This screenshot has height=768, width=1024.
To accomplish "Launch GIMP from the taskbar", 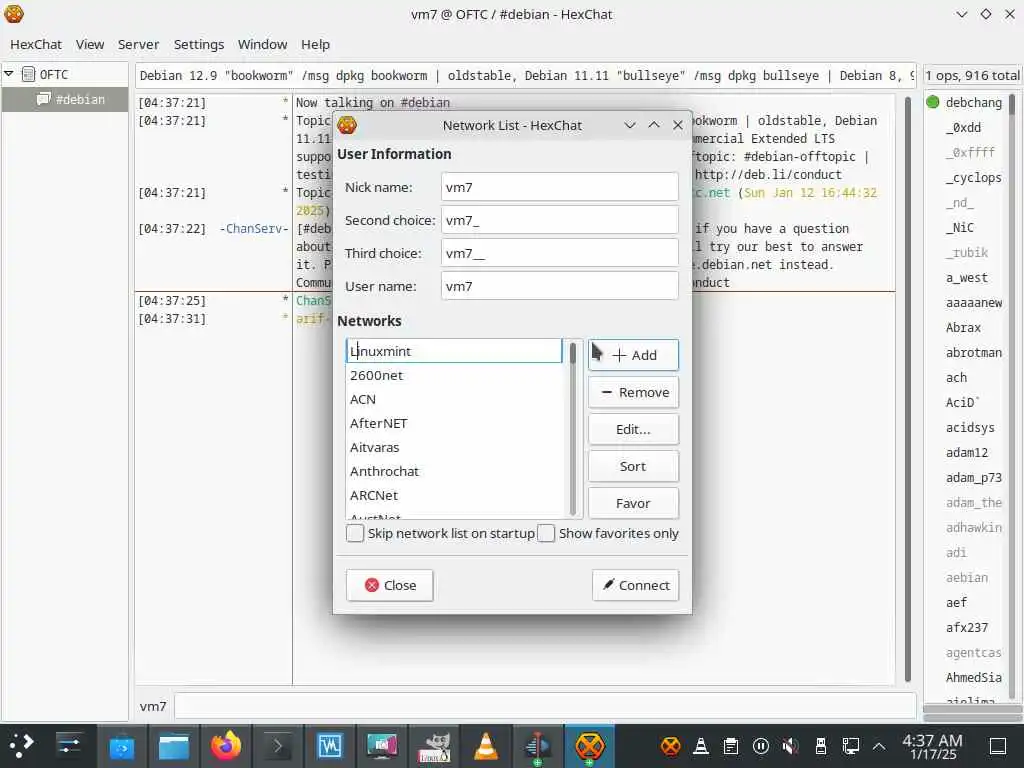I will point(434,746).
